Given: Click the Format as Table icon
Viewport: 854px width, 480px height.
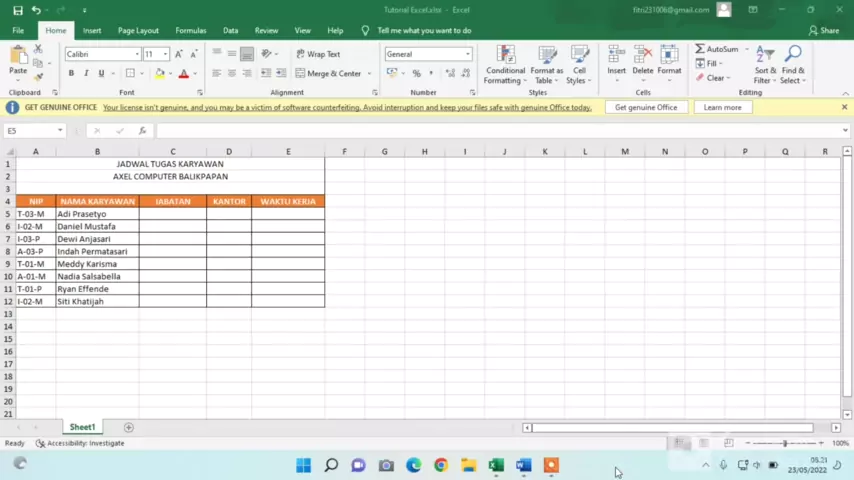Looking at the screenshot, I should point(547,64).
